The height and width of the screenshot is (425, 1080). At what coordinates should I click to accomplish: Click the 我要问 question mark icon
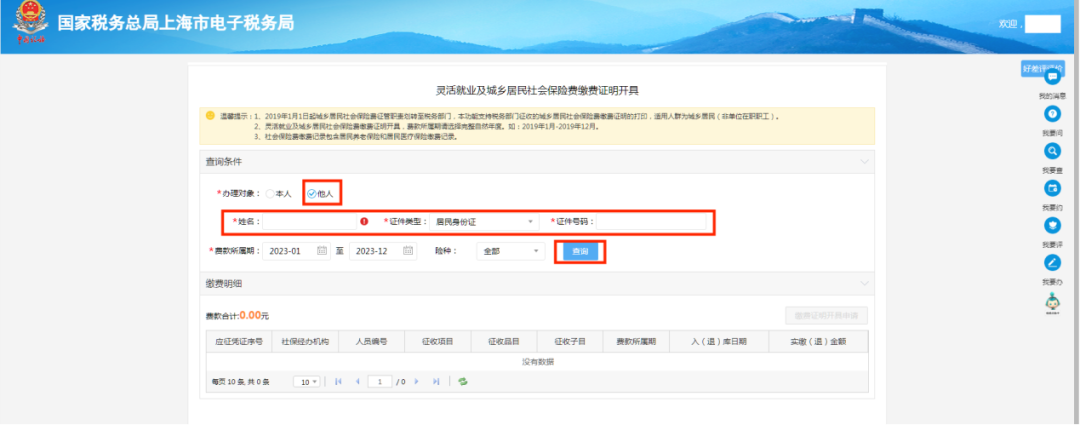pos(1052,115)
